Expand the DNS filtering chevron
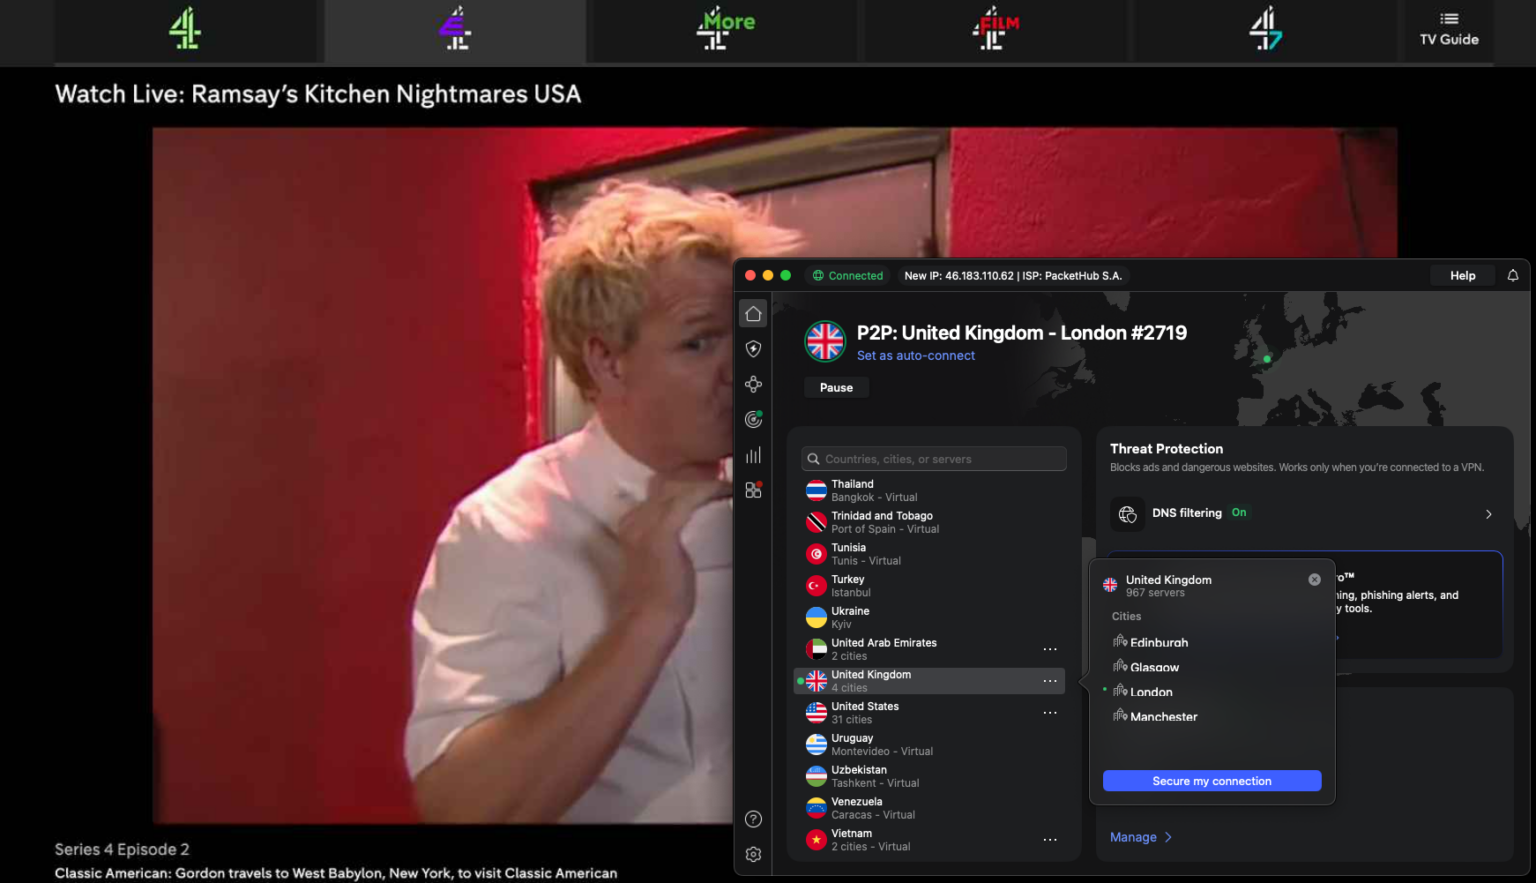 pyautogui.click(x=1488, y=514)
